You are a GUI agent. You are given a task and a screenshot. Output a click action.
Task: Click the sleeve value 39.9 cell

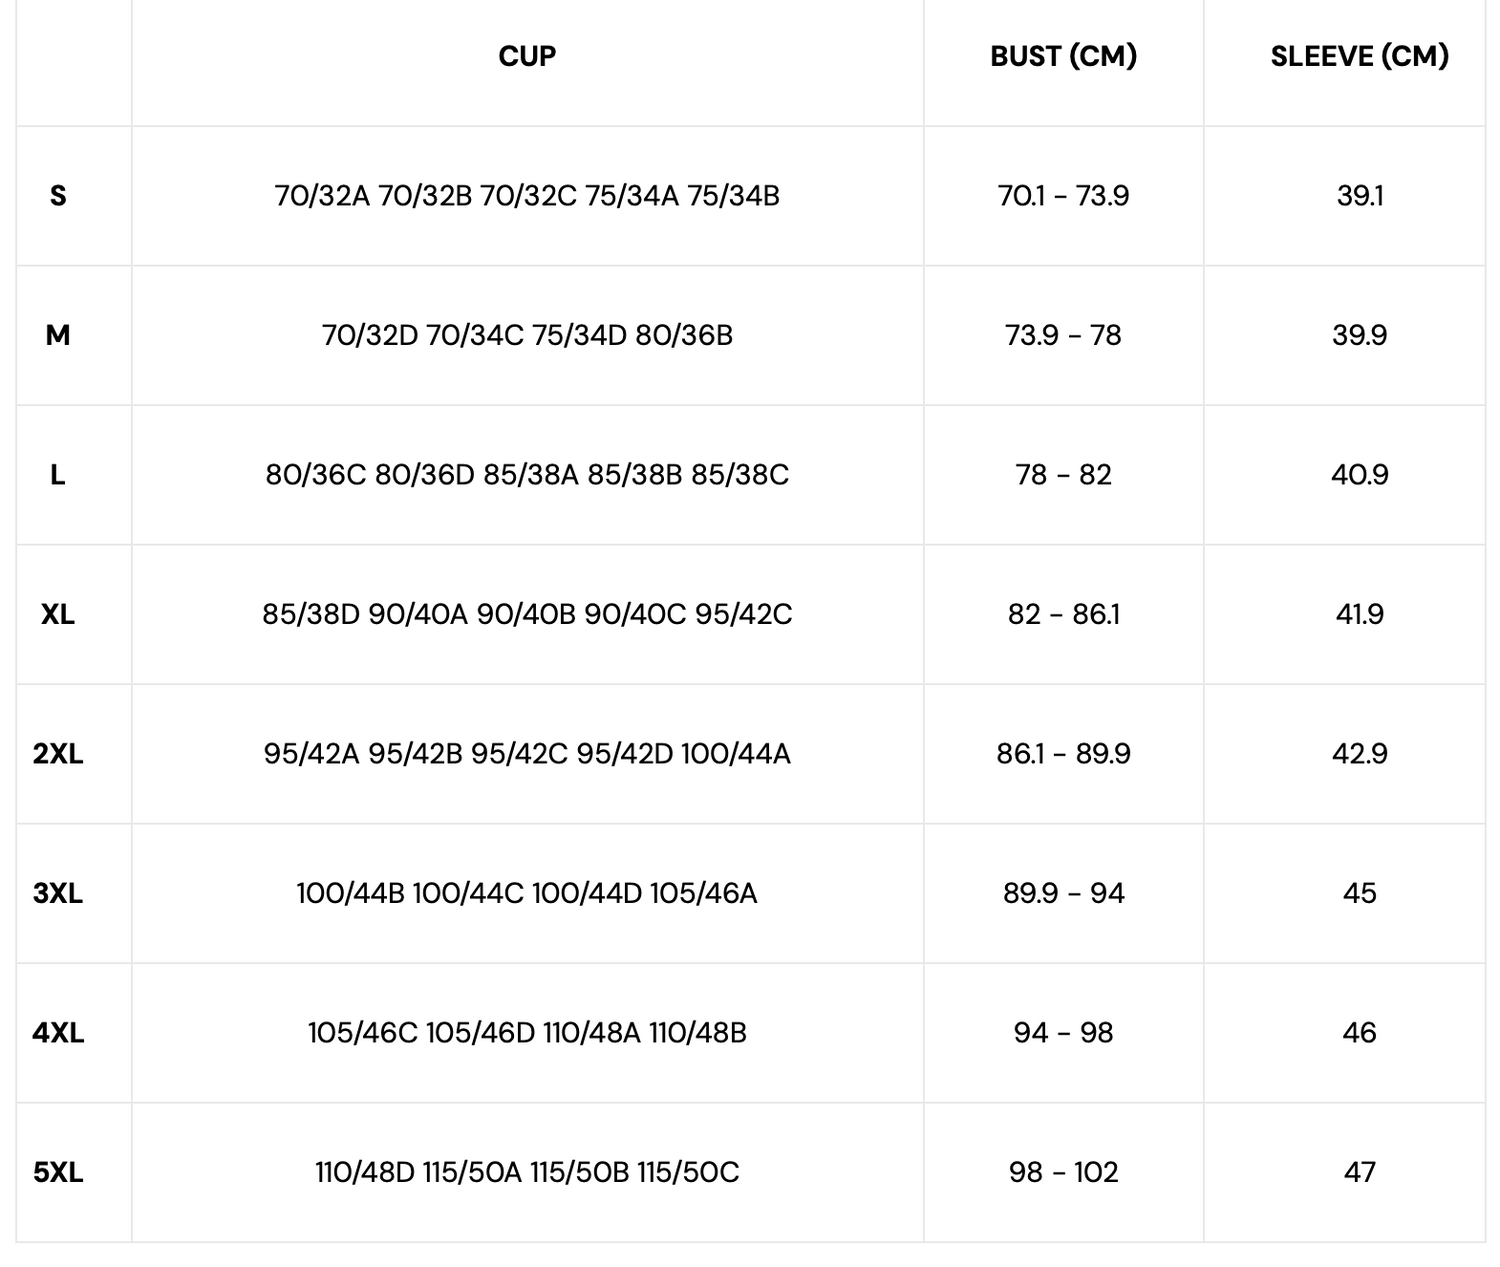click(1359, 335)
